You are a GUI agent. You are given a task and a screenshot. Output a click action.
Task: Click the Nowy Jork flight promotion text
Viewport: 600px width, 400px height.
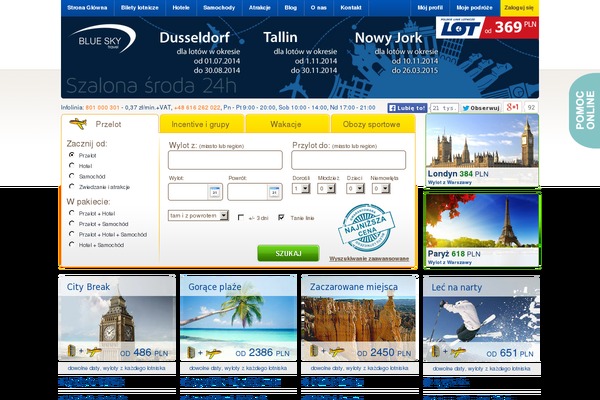click(x=396, y=53)
